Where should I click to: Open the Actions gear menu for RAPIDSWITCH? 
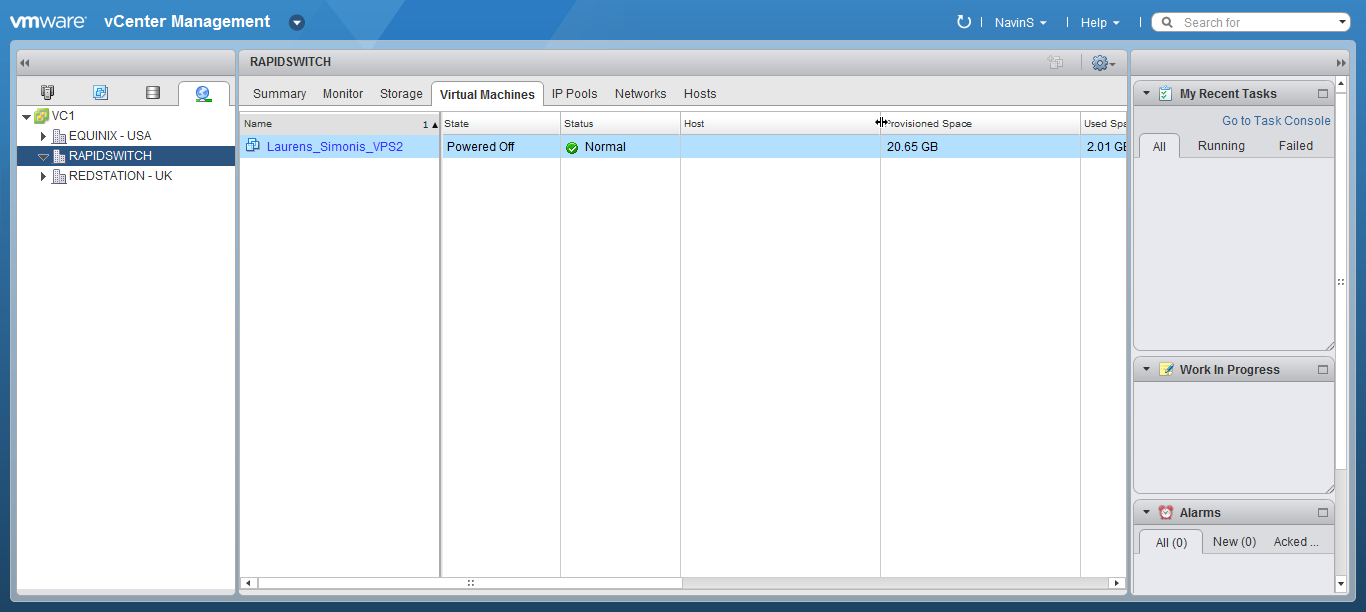[x=1103, y=63]
